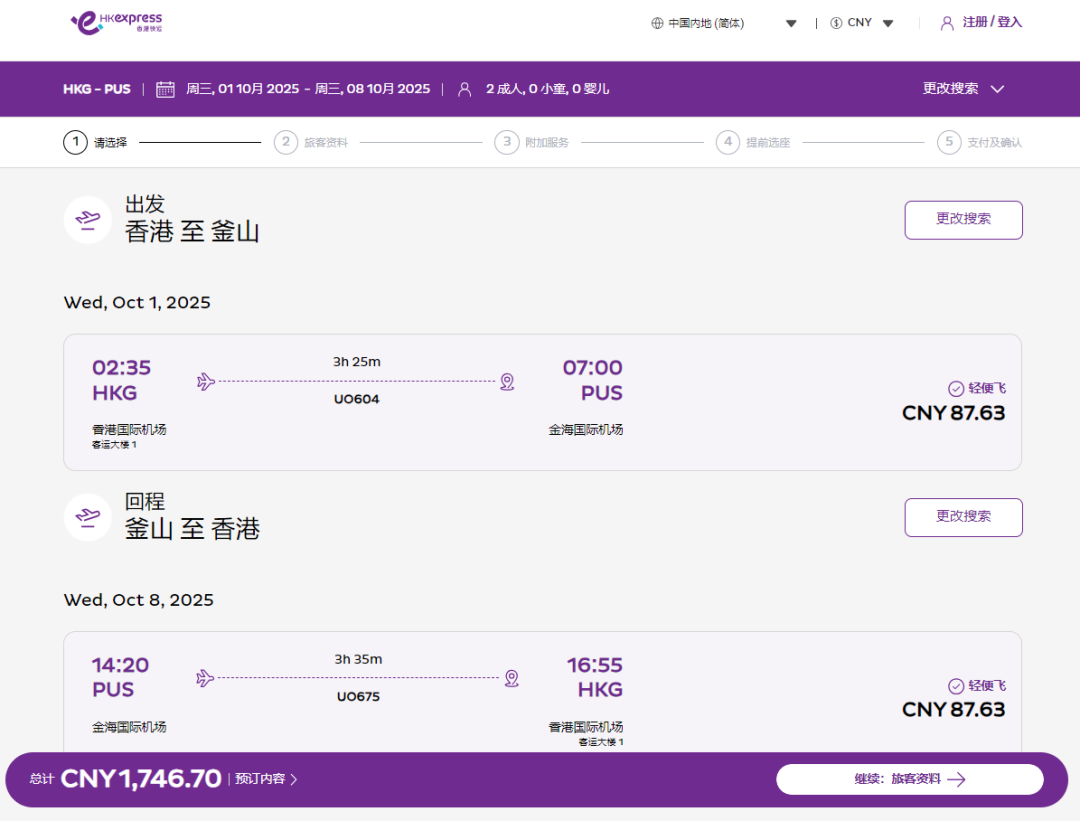Open the HK Express logo homepage
The image size is (1080, 821).
click(x=116, y=23)
